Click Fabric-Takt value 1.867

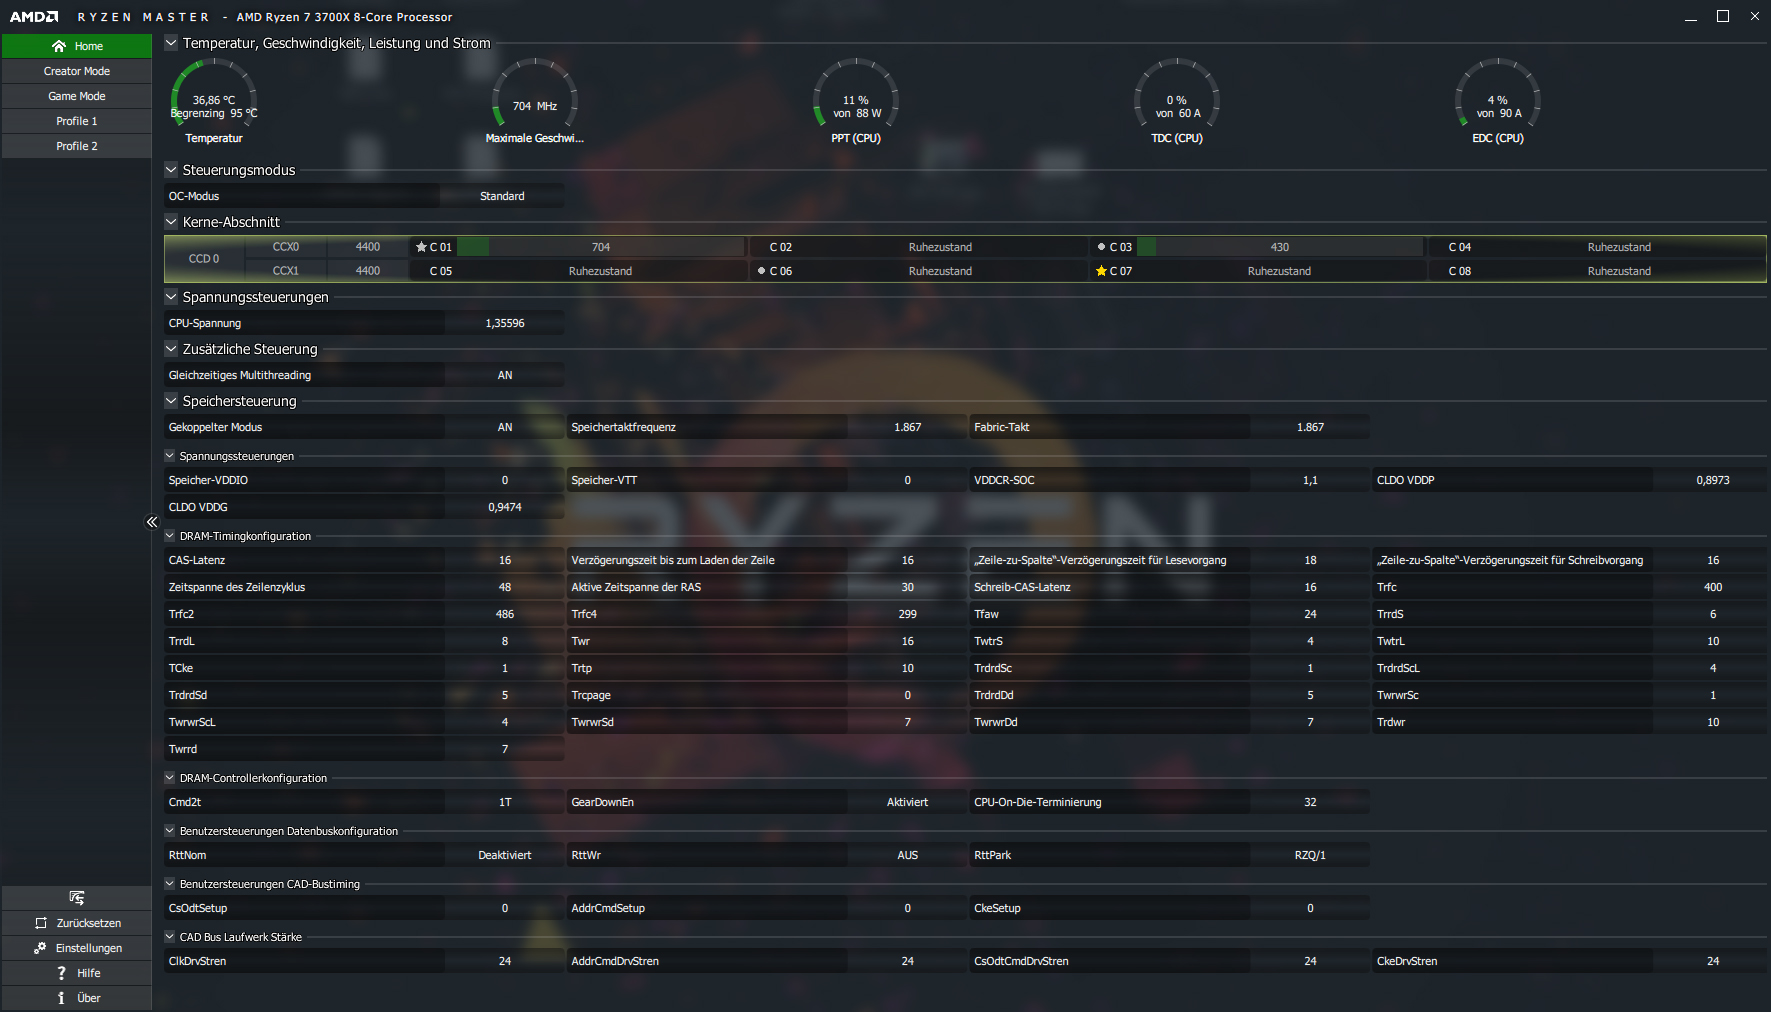click(1310, 427)
